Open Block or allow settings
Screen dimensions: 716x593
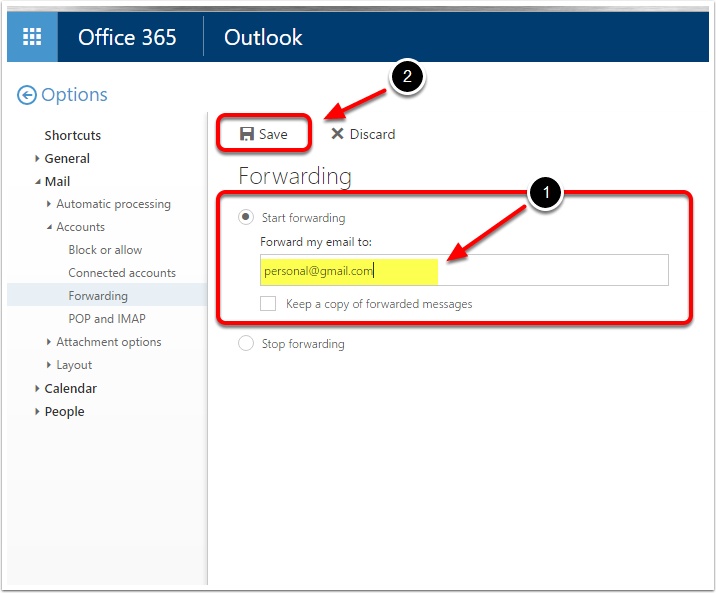tap(105, 250)
